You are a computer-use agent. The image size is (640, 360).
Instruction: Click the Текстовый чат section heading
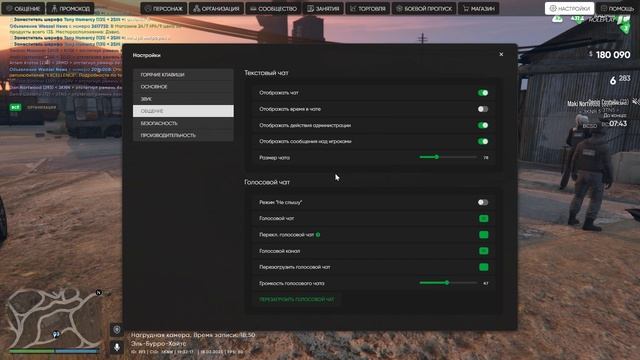[x=267, y=73]
